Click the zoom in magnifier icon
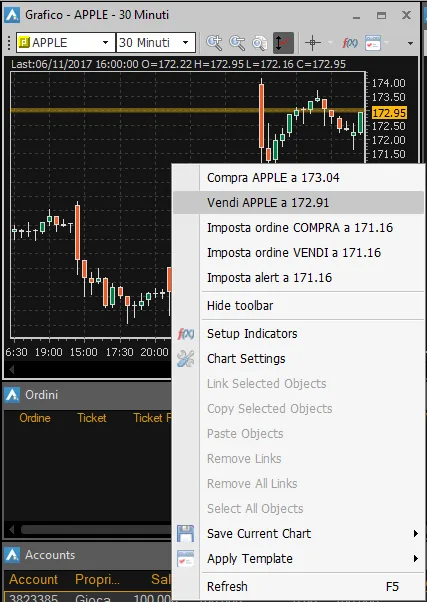 pos(214,43)
